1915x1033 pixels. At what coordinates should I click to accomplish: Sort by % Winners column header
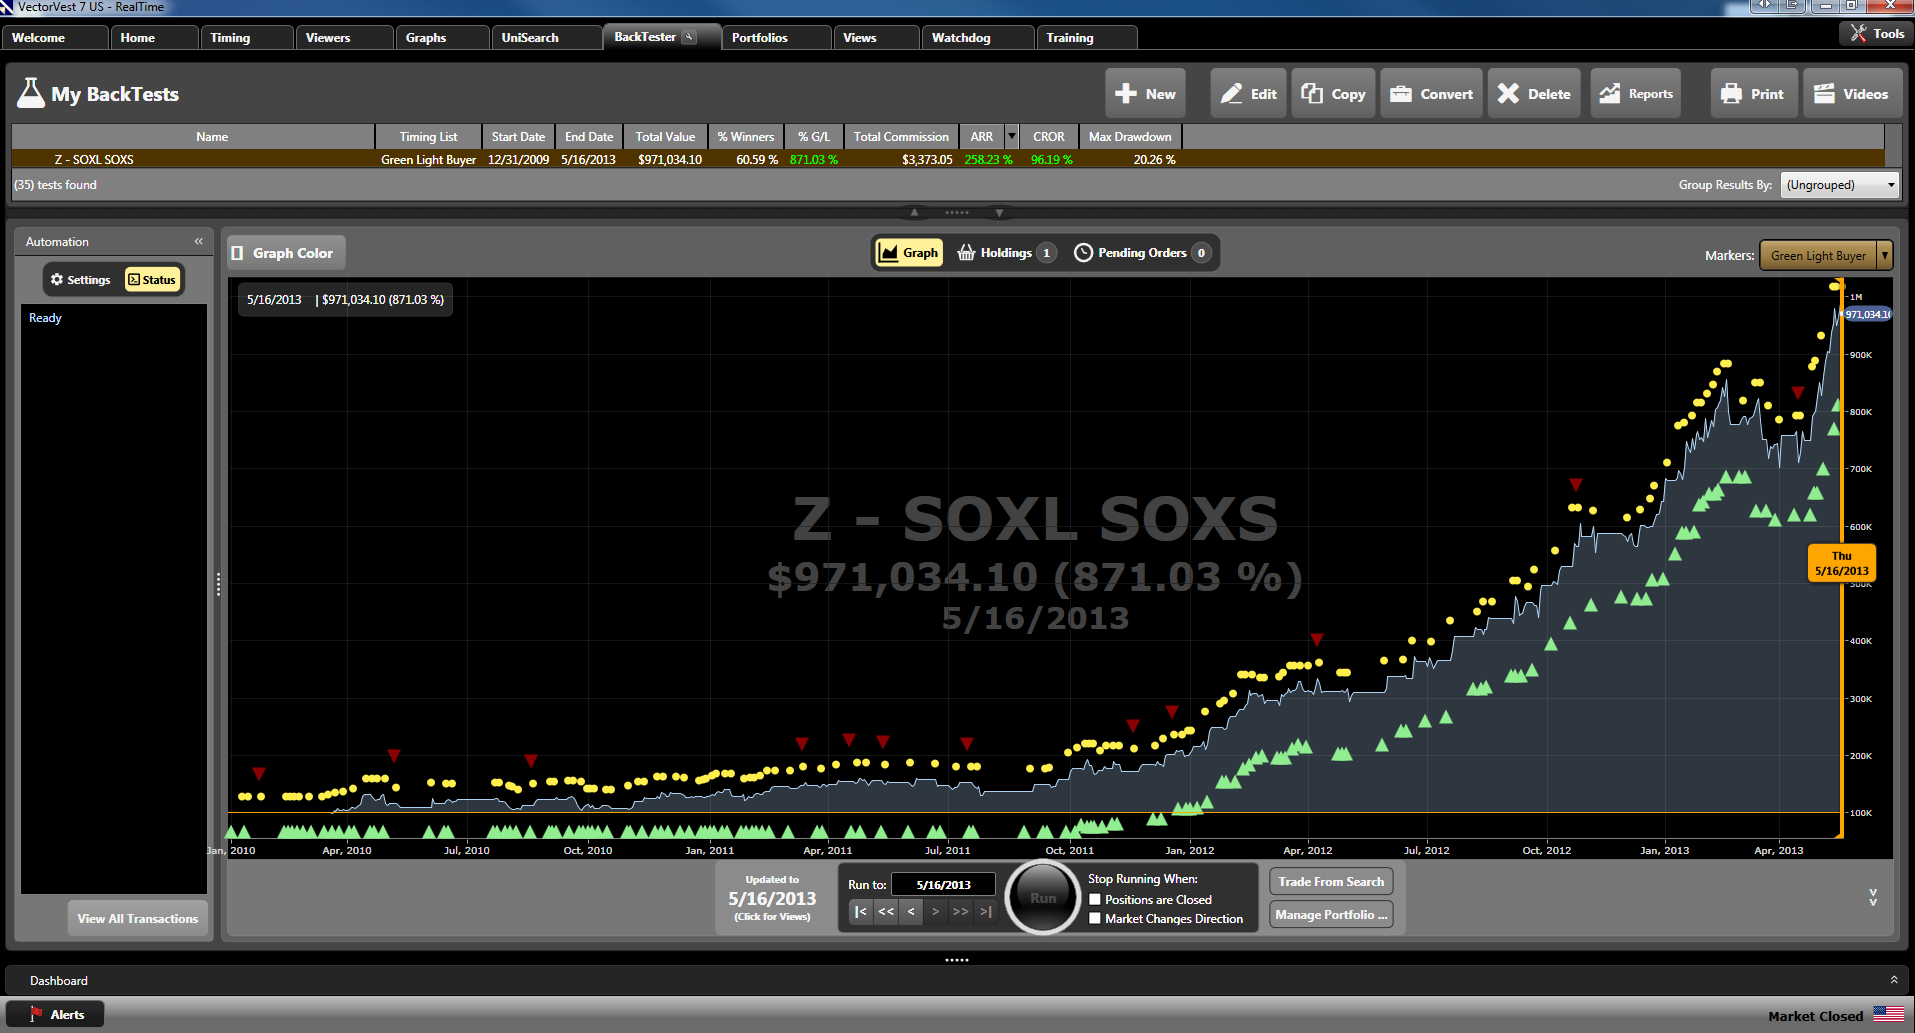(x=746, y=136)
